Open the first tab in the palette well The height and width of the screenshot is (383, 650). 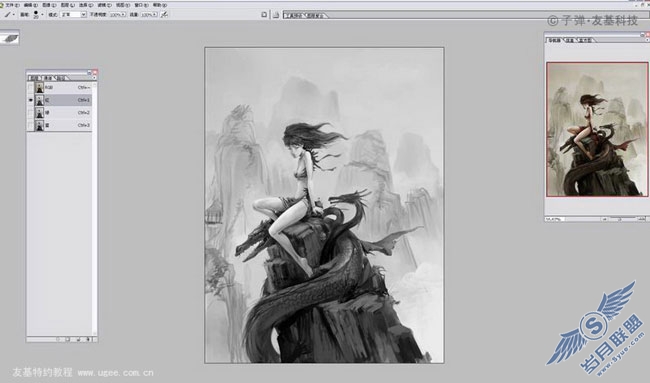[294, 15]
